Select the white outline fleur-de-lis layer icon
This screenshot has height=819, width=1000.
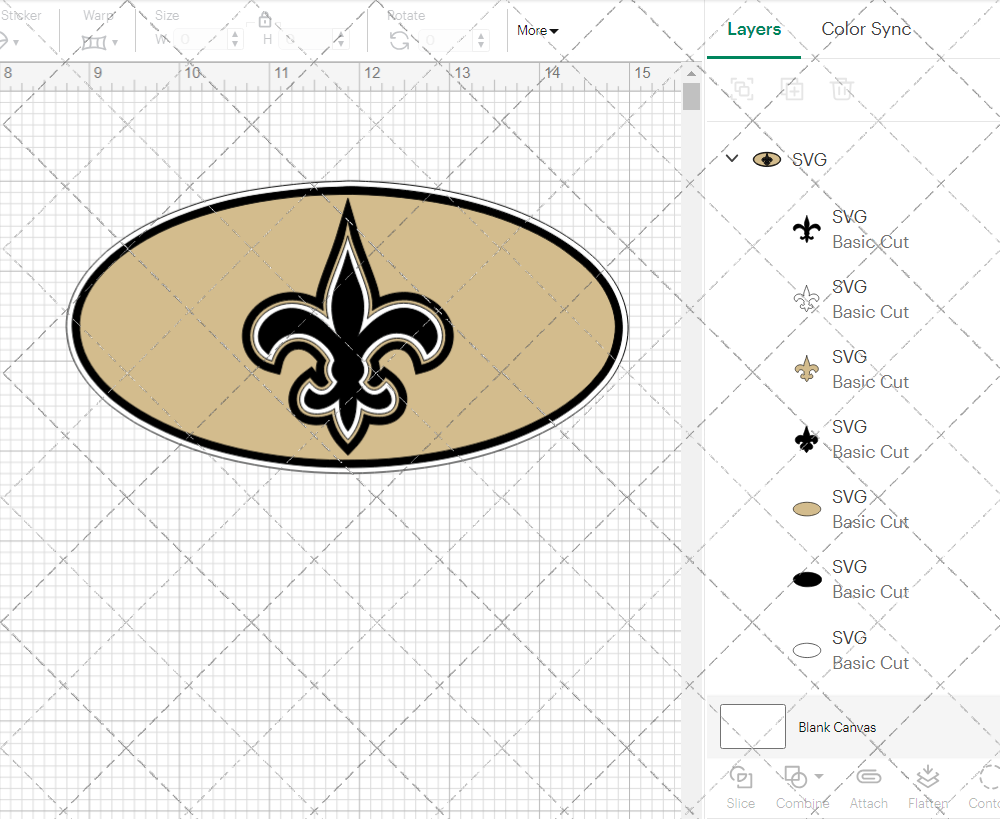pos(807,299)
